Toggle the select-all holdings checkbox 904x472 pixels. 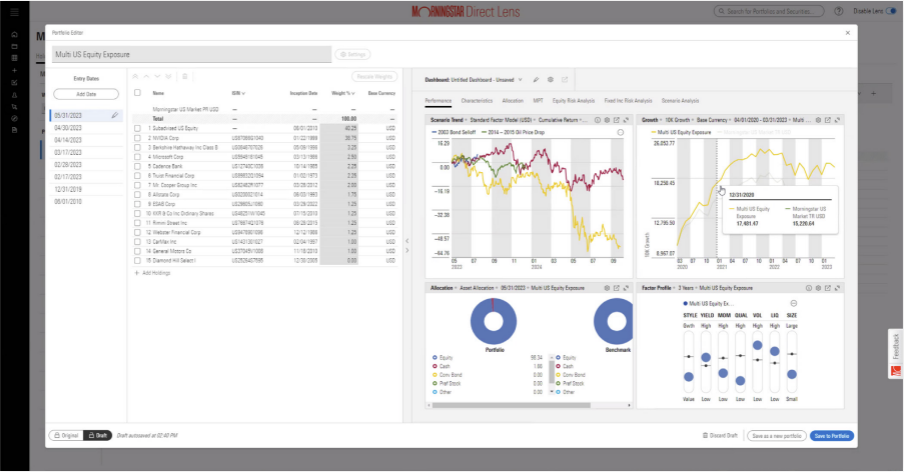coord(137,92)
